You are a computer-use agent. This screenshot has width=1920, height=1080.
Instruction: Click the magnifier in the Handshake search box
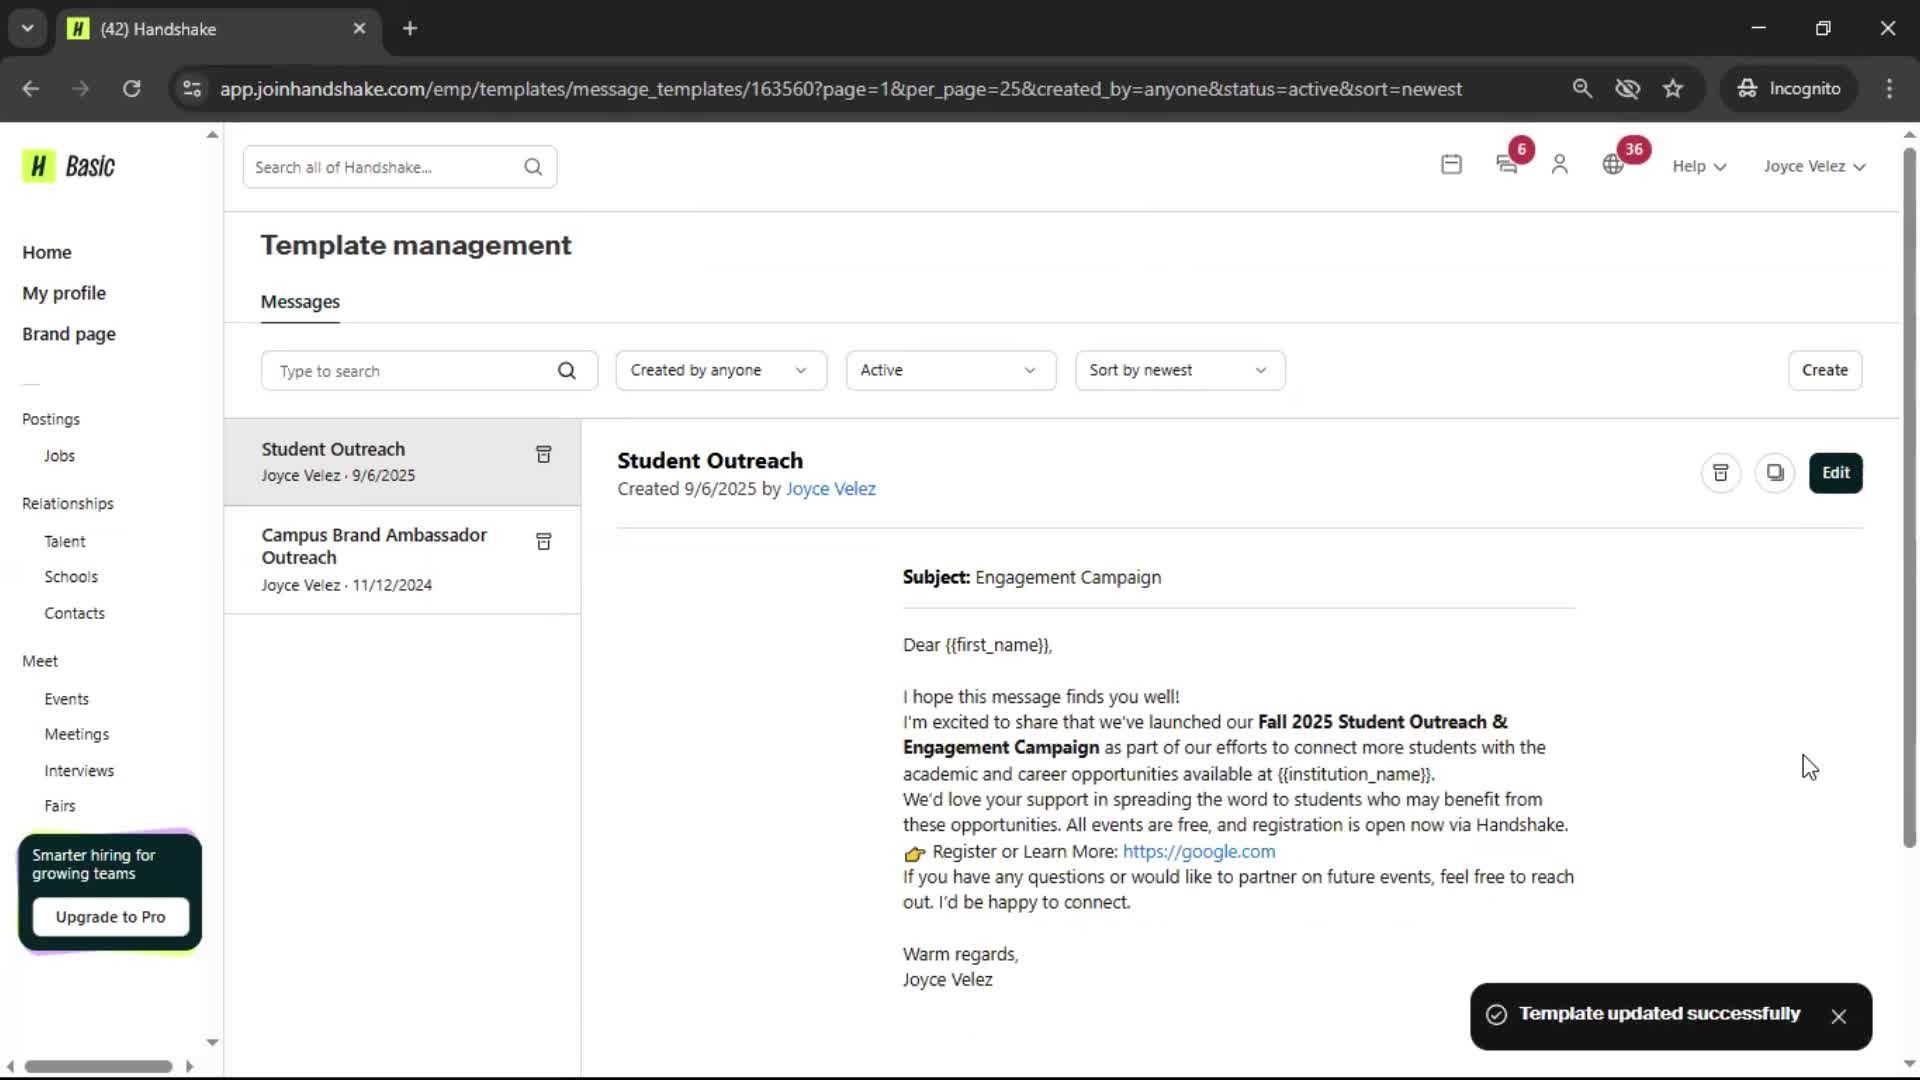533,167
